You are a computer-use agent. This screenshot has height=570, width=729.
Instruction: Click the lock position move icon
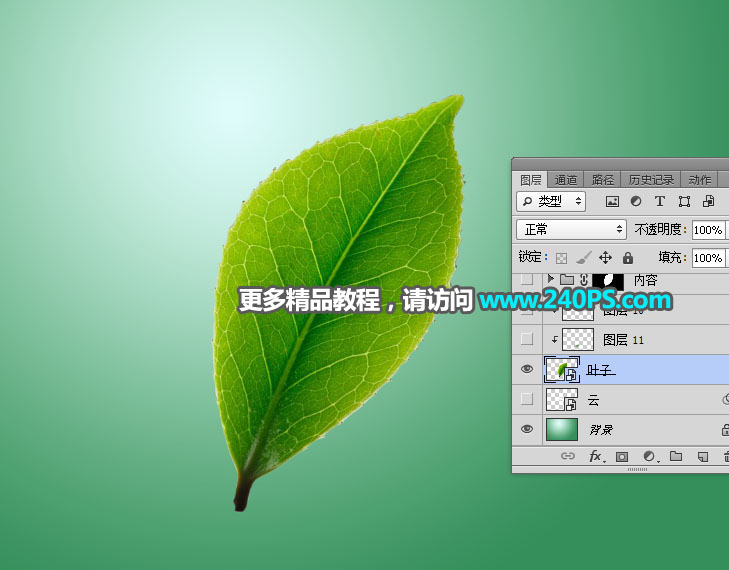[605, 258]
